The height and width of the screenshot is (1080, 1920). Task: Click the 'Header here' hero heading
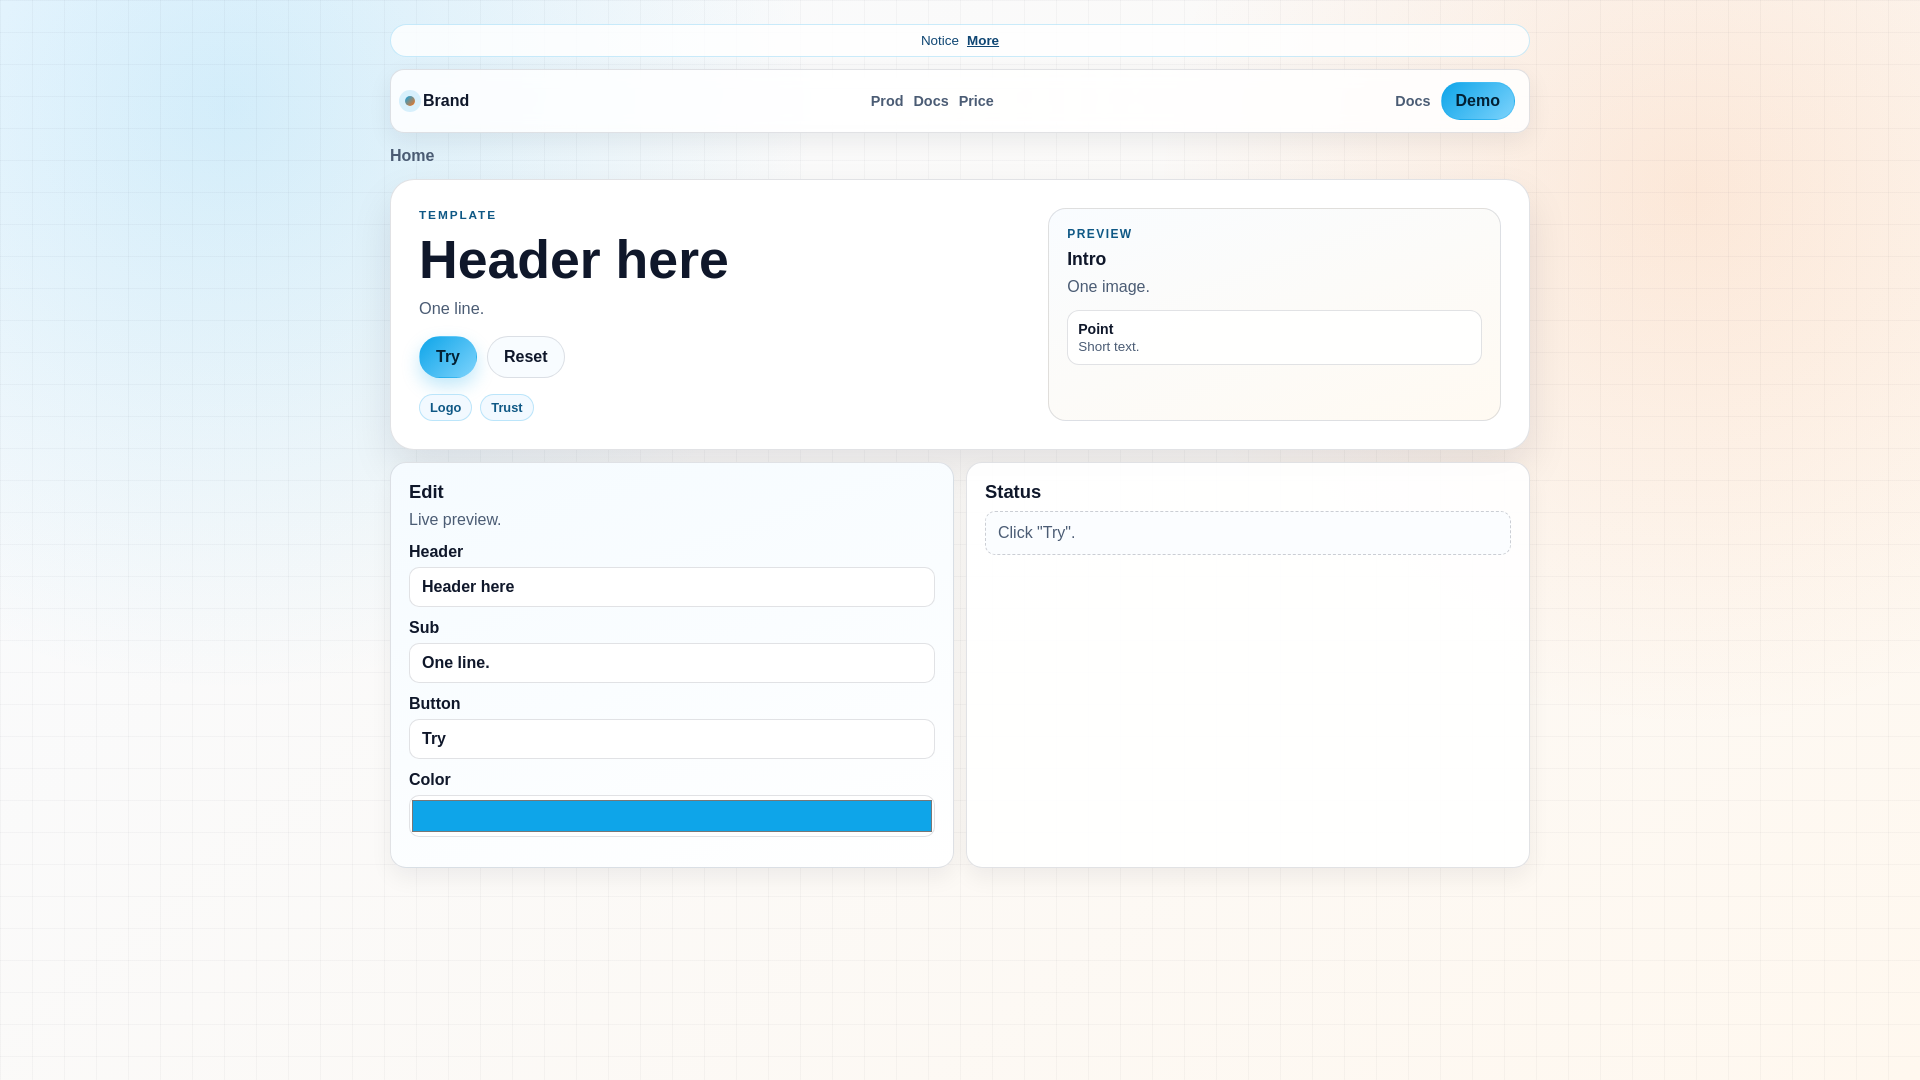coord(574,260)
